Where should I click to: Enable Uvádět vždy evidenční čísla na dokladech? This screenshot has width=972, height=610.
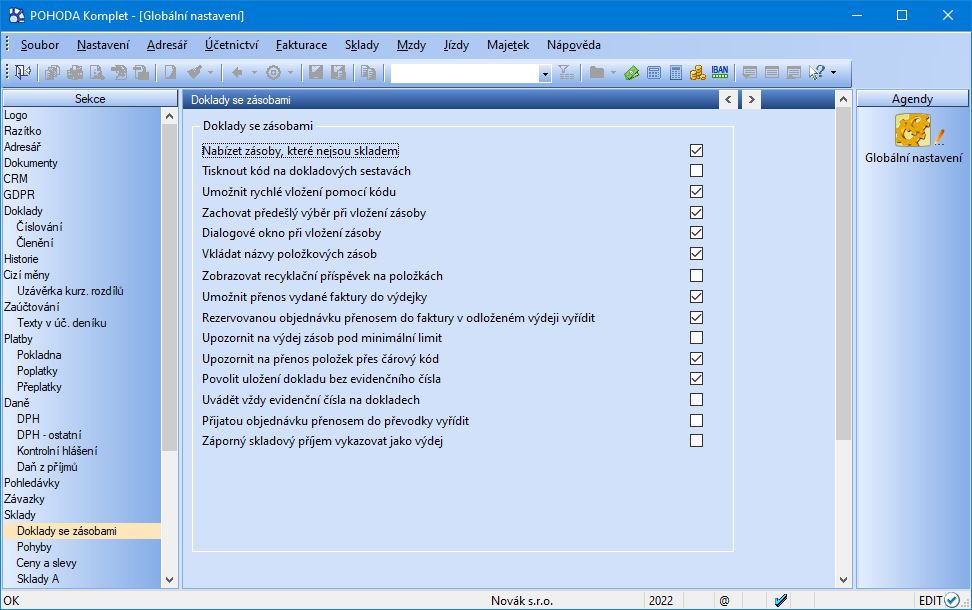pos(696,400)
